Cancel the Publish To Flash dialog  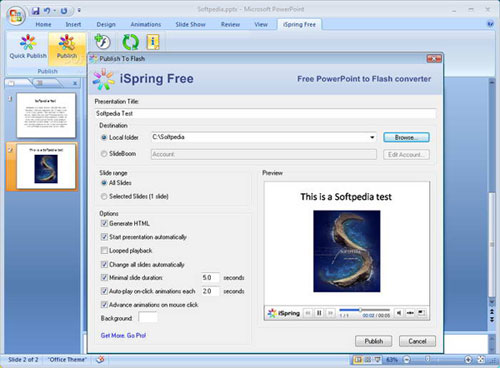click(x=417, y=341)
